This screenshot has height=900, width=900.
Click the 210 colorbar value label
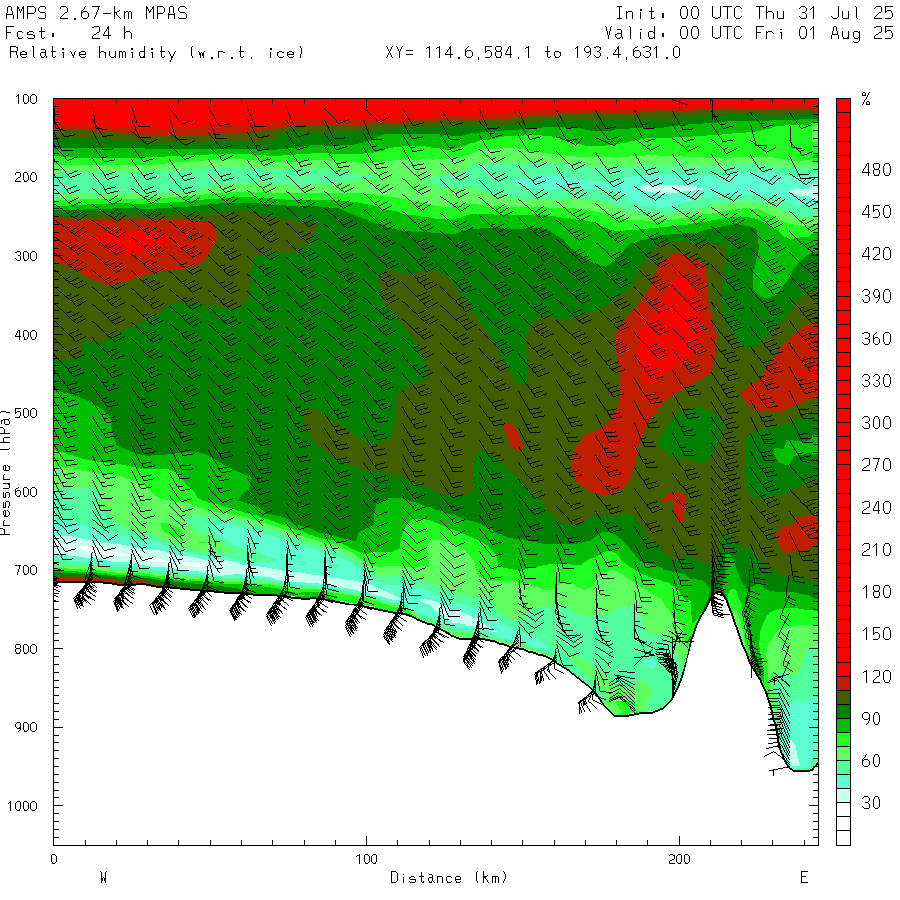coord(876,550)
